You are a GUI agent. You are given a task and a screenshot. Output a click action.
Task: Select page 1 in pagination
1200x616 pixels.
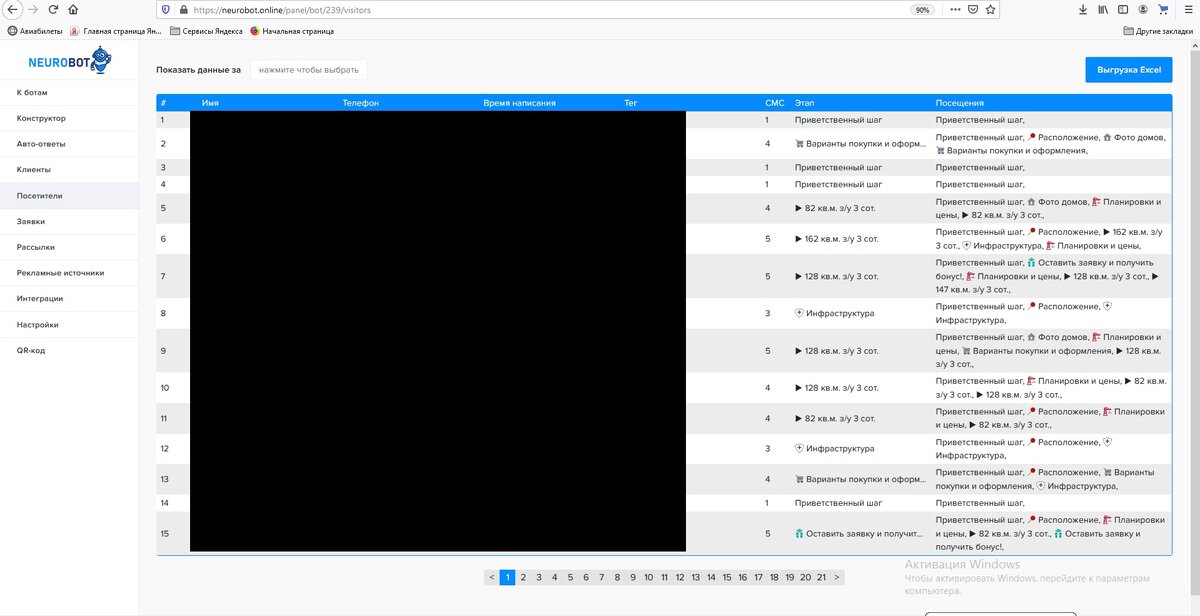[x=507, y=577]
